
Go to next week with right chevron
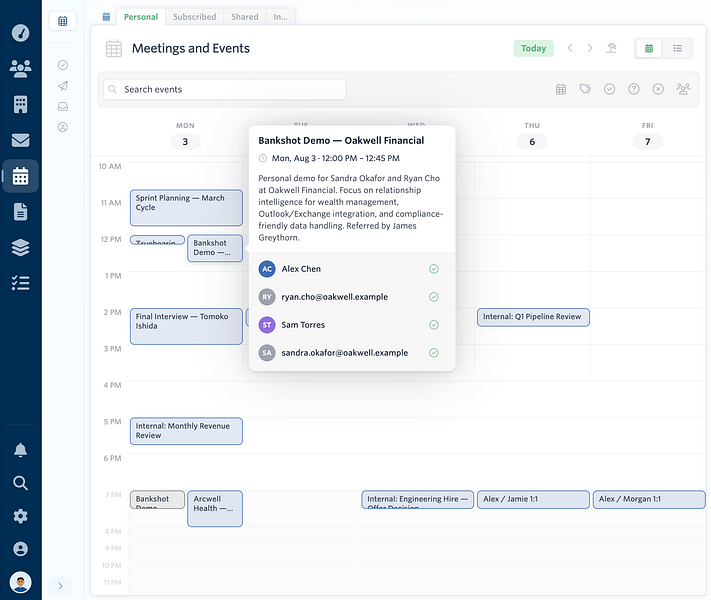(x=590, y=48)
